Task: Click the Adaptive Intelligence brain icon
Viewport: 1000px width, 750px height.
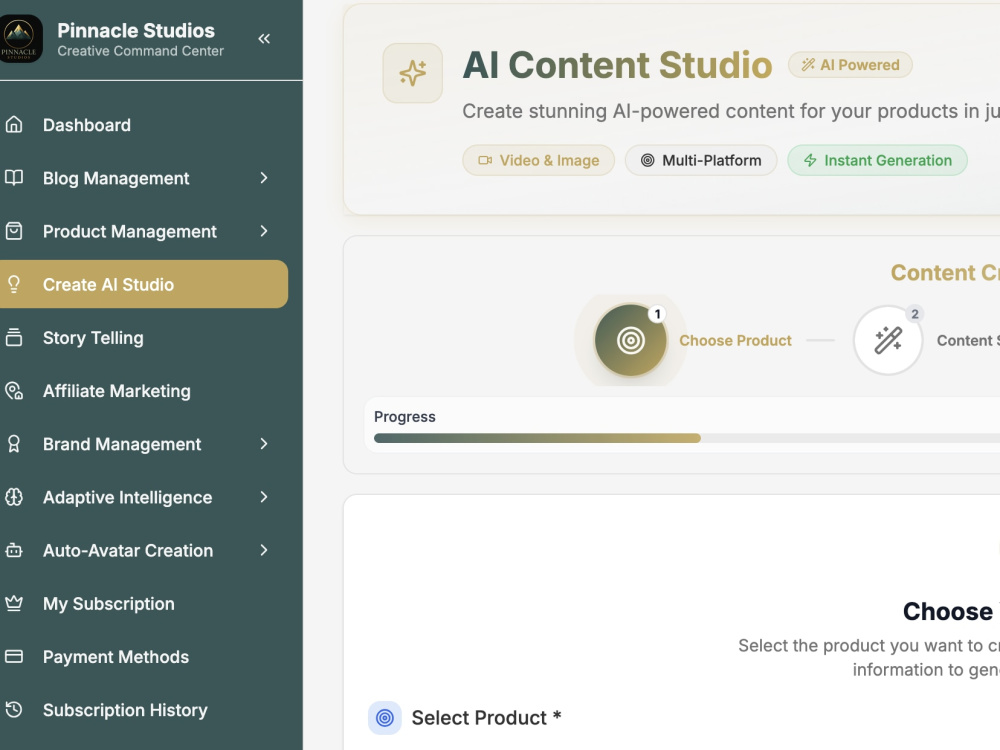Action: tap(14, 497)
